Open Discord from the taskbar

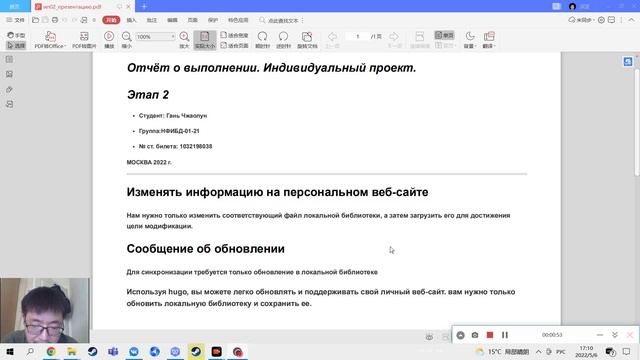175,351
